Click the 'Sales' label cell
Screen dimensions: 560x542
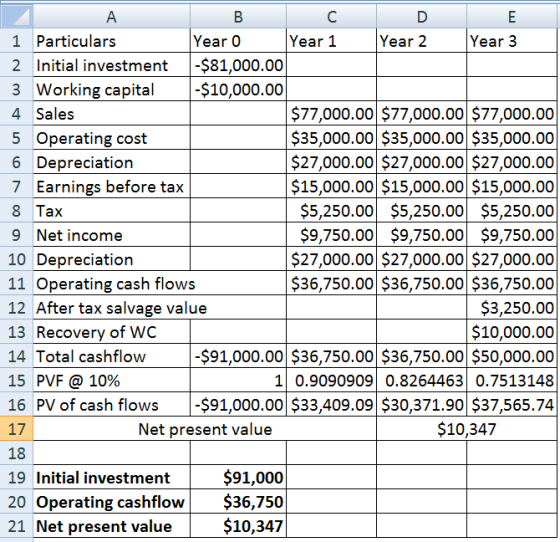[112, 114]
